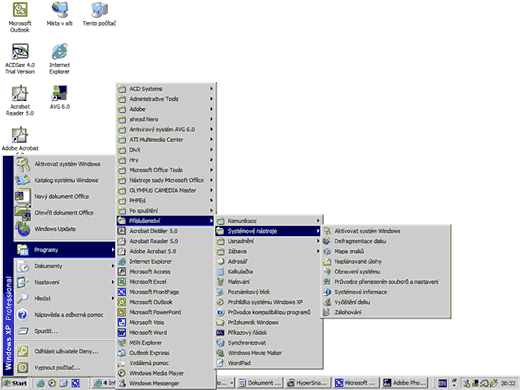Screen dimensions: 520x390
Task: Choose Odhlásit uživatele Deny entry
Action: [x=64, y=351]
